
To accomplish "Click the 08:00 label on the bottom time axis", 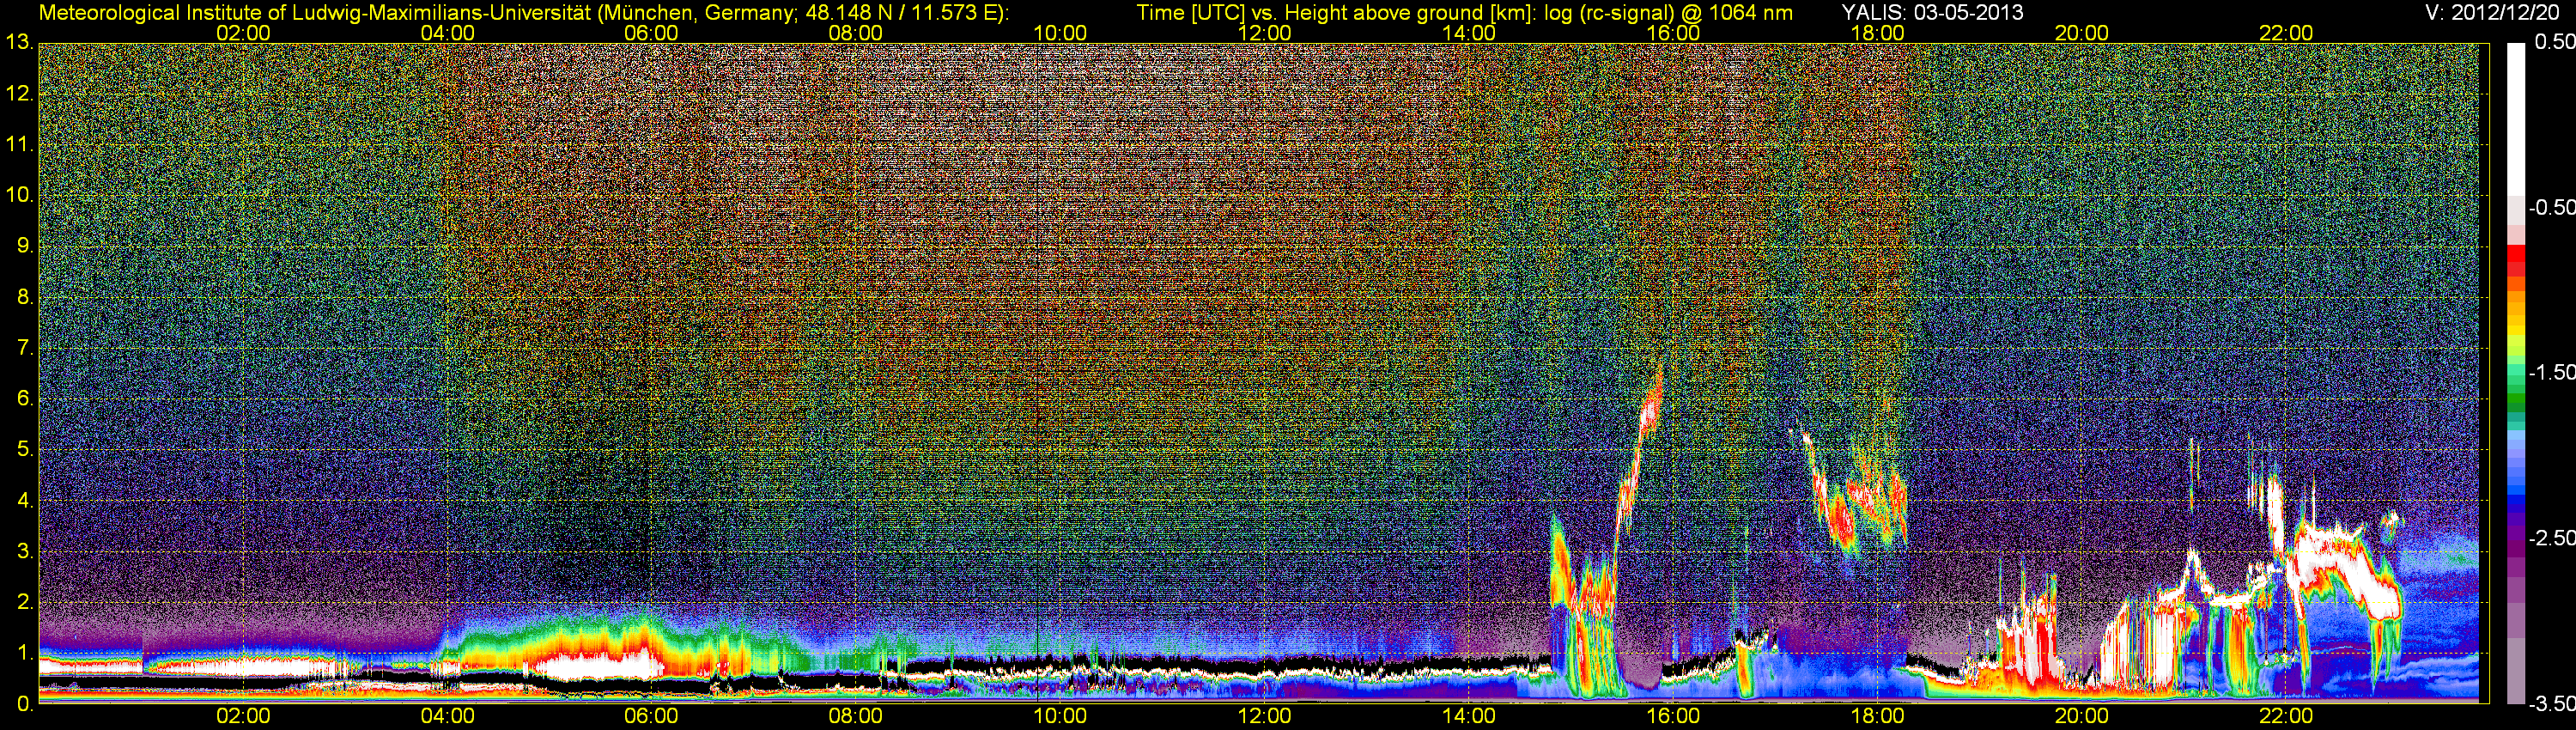I will tap(856, 716).
